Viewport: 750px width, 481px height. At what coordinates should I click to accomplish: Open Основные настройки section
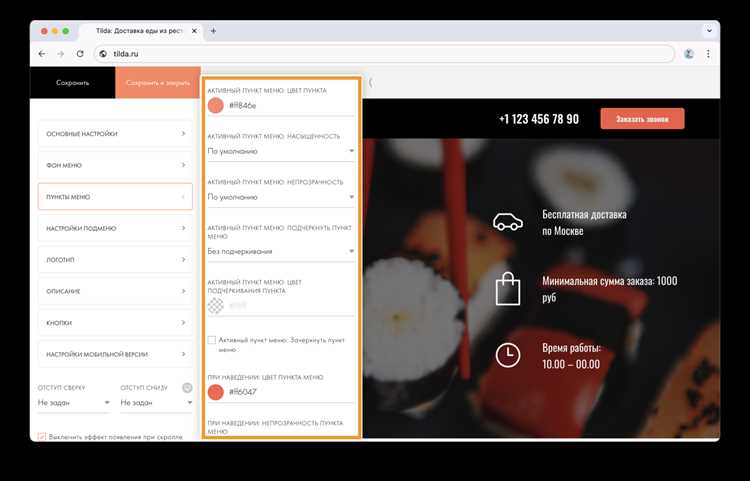click(115, 134)
